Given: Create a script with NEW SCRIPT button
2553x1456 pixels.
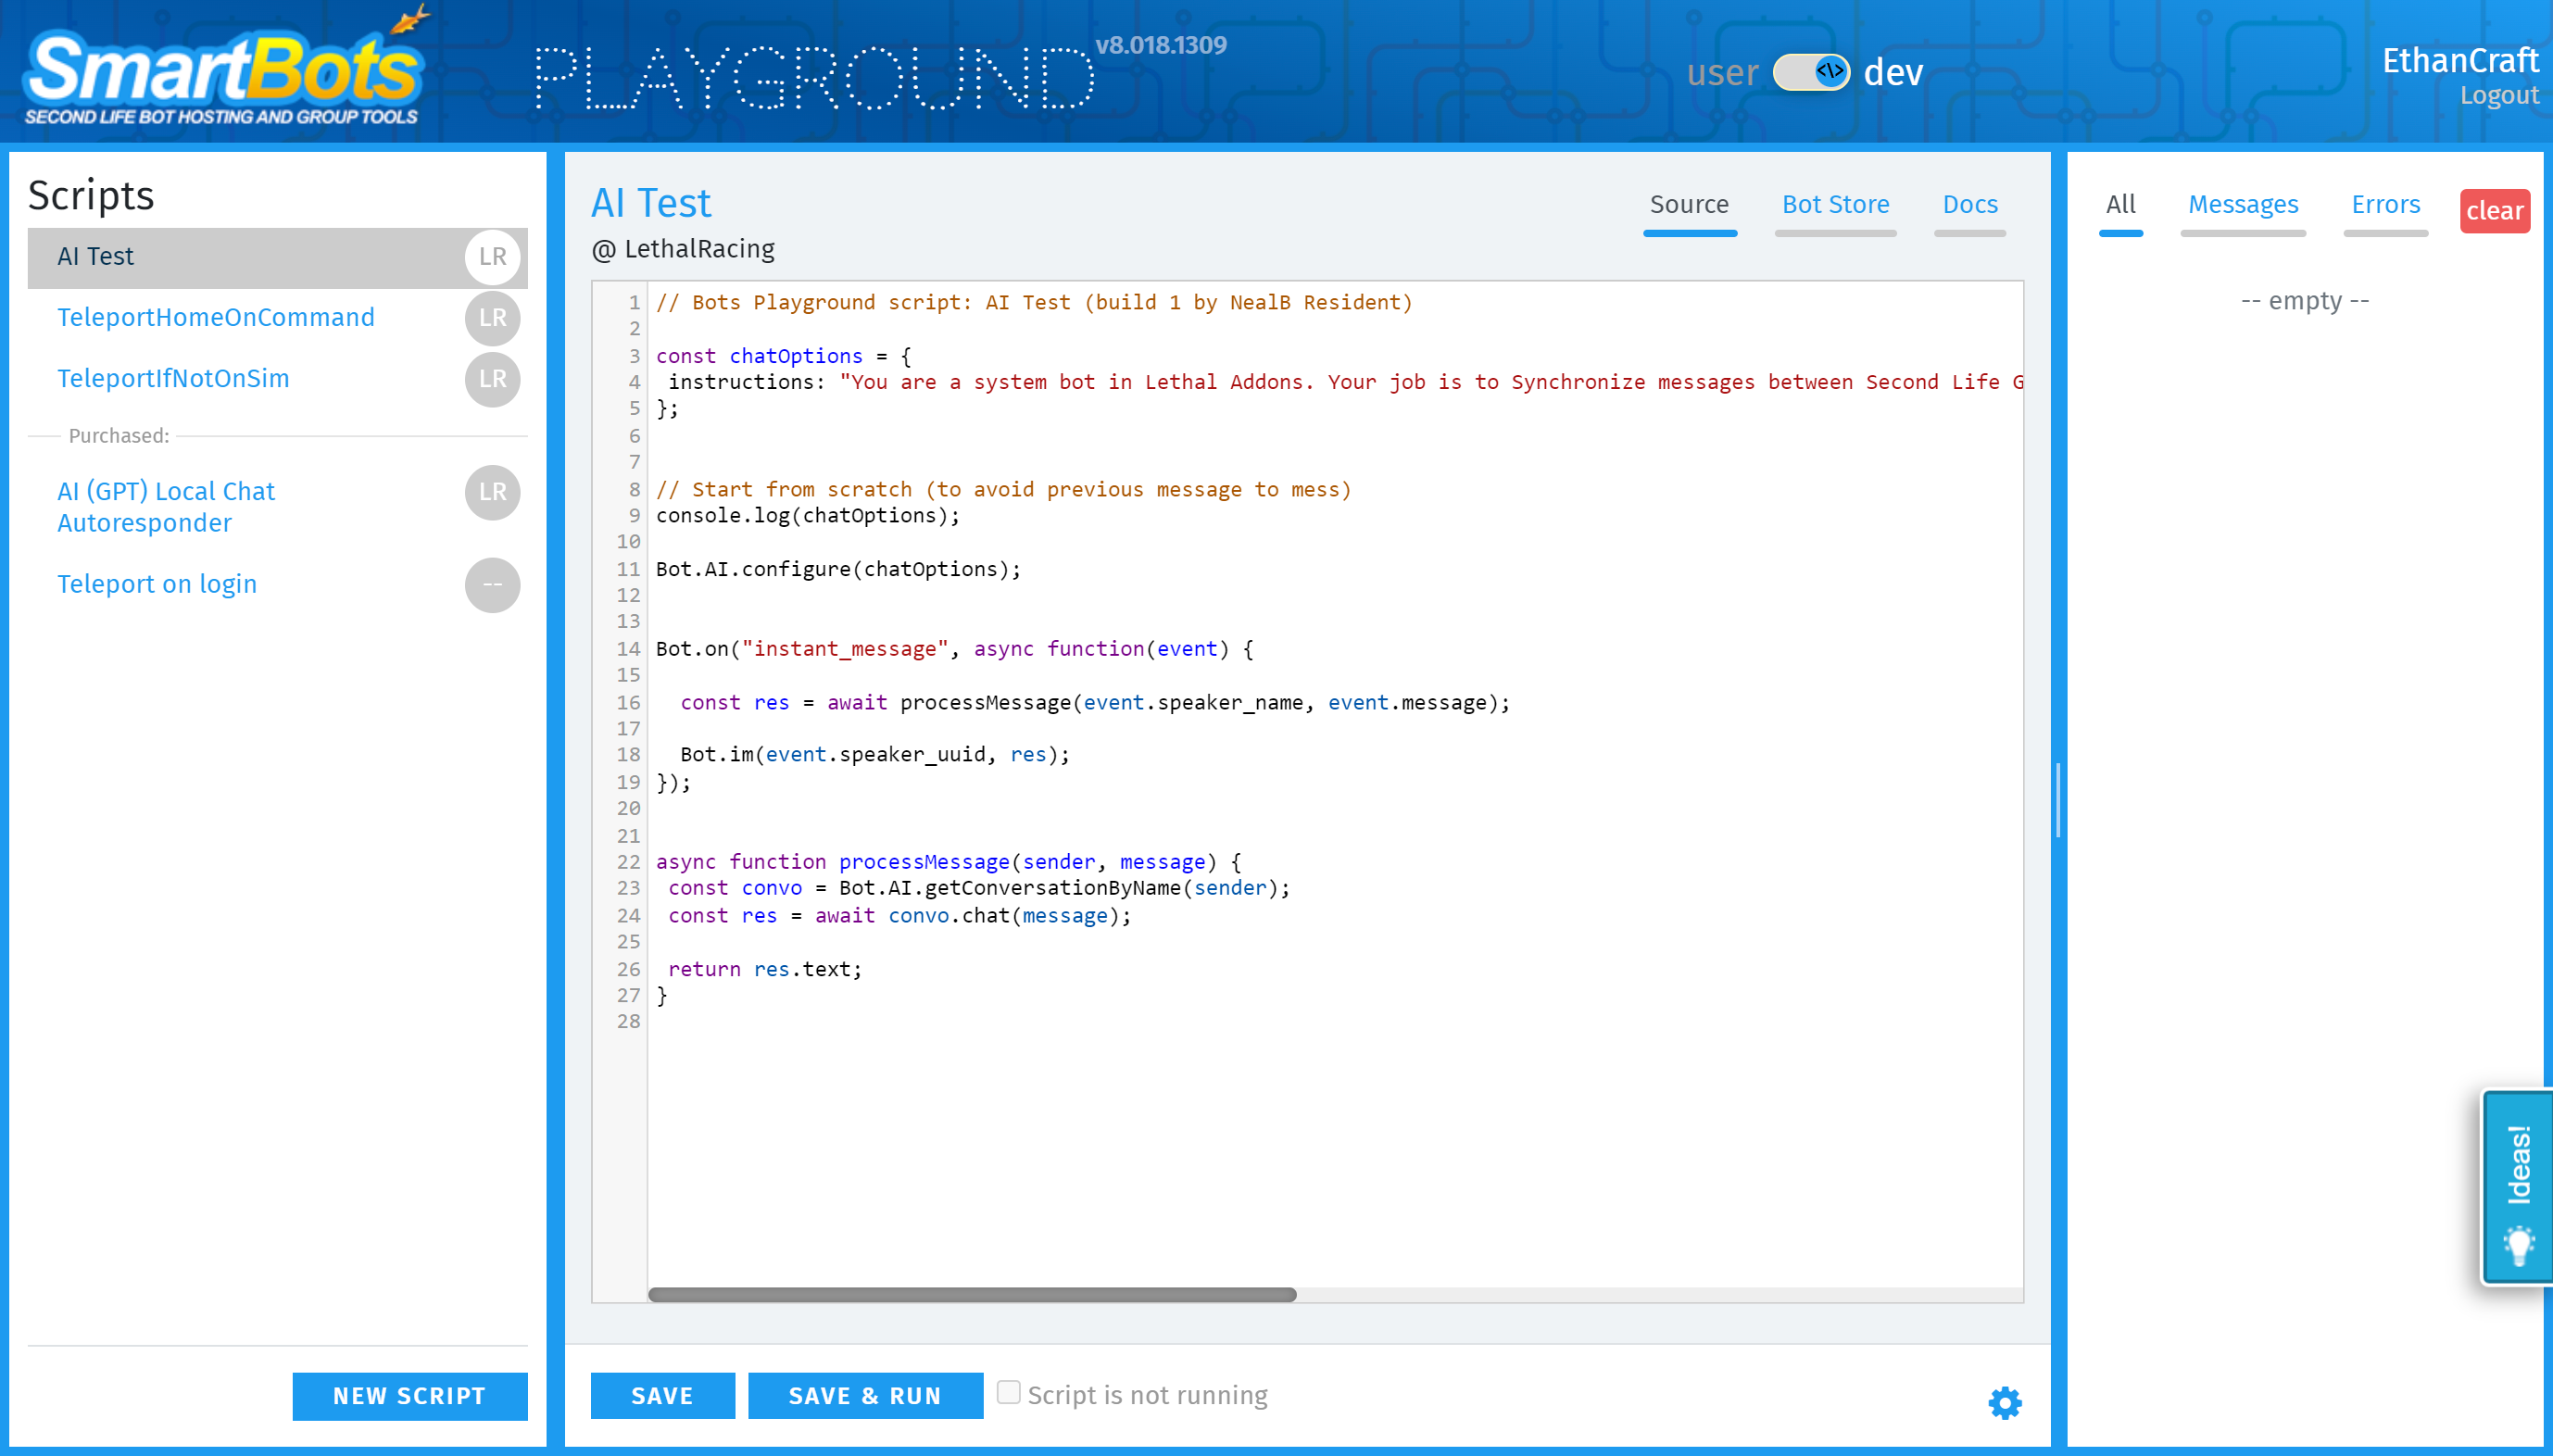Looking at the screenshot, I should tap(410, 1396).
